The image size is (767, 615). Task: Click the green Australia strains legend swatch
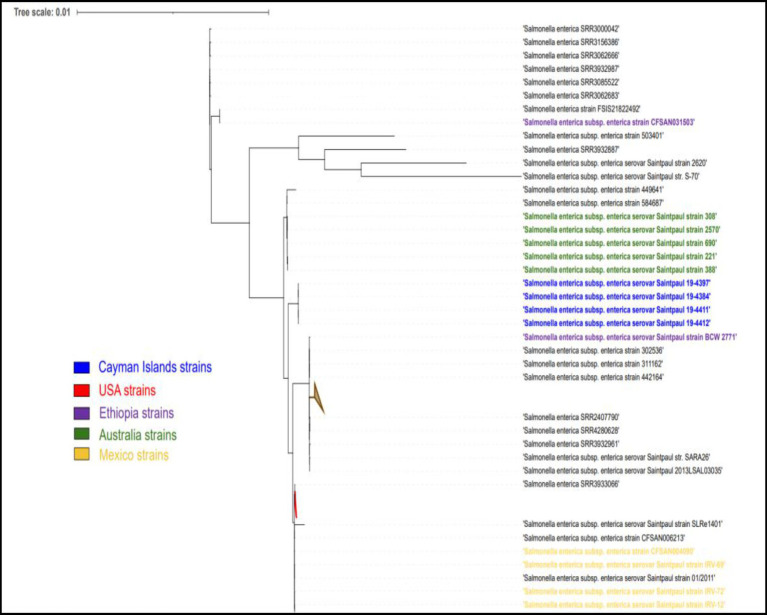82,434
